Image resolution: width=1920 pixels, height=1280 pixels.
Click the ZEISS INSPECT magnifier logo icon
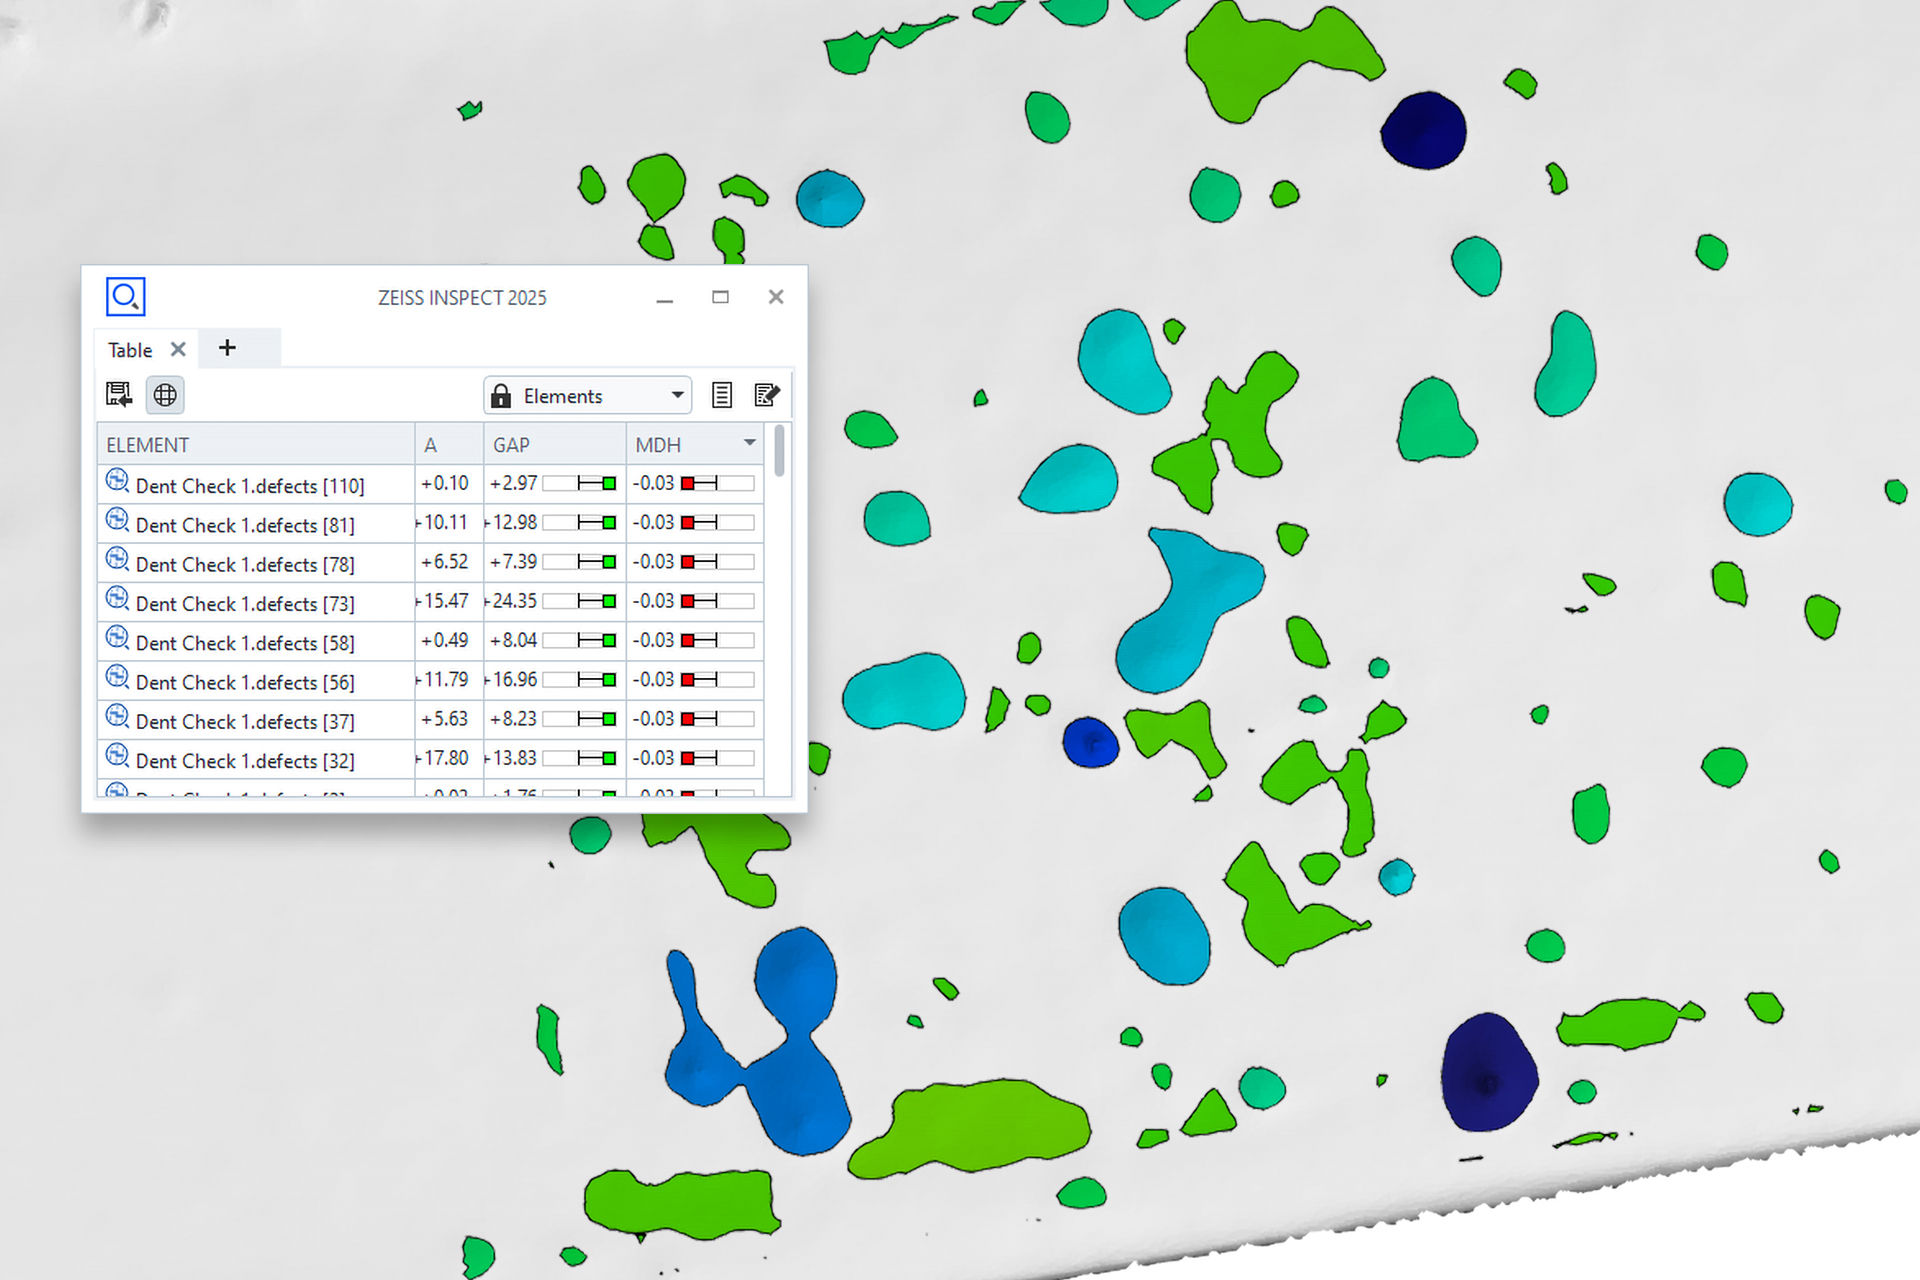[126, 296]
